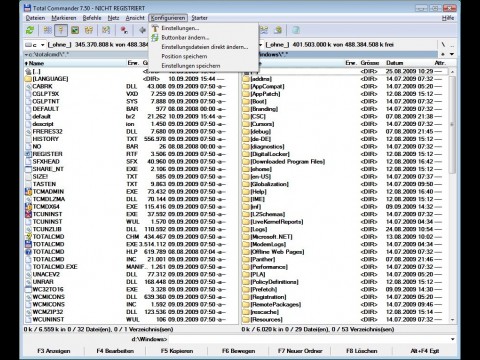Image resolution: width=480 pixels, height=360 pixels.
Task: Open the Netz menu
Action: (x=114, y=18)
